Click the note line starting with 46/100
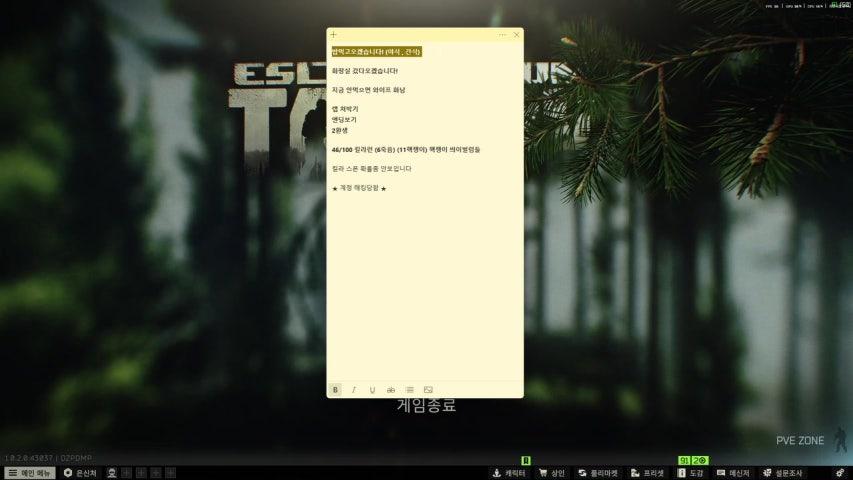The image size is (853, 480). tap(406, 150)
